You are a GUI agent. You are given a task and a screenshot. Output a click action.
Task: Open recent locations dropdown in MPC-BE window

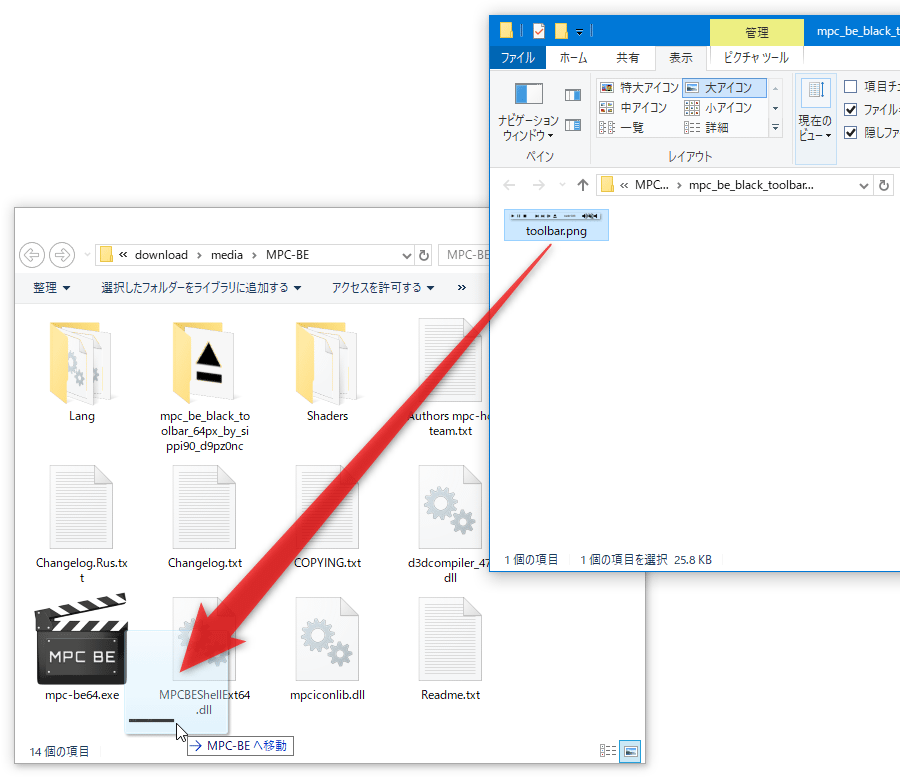coord(87,254)
